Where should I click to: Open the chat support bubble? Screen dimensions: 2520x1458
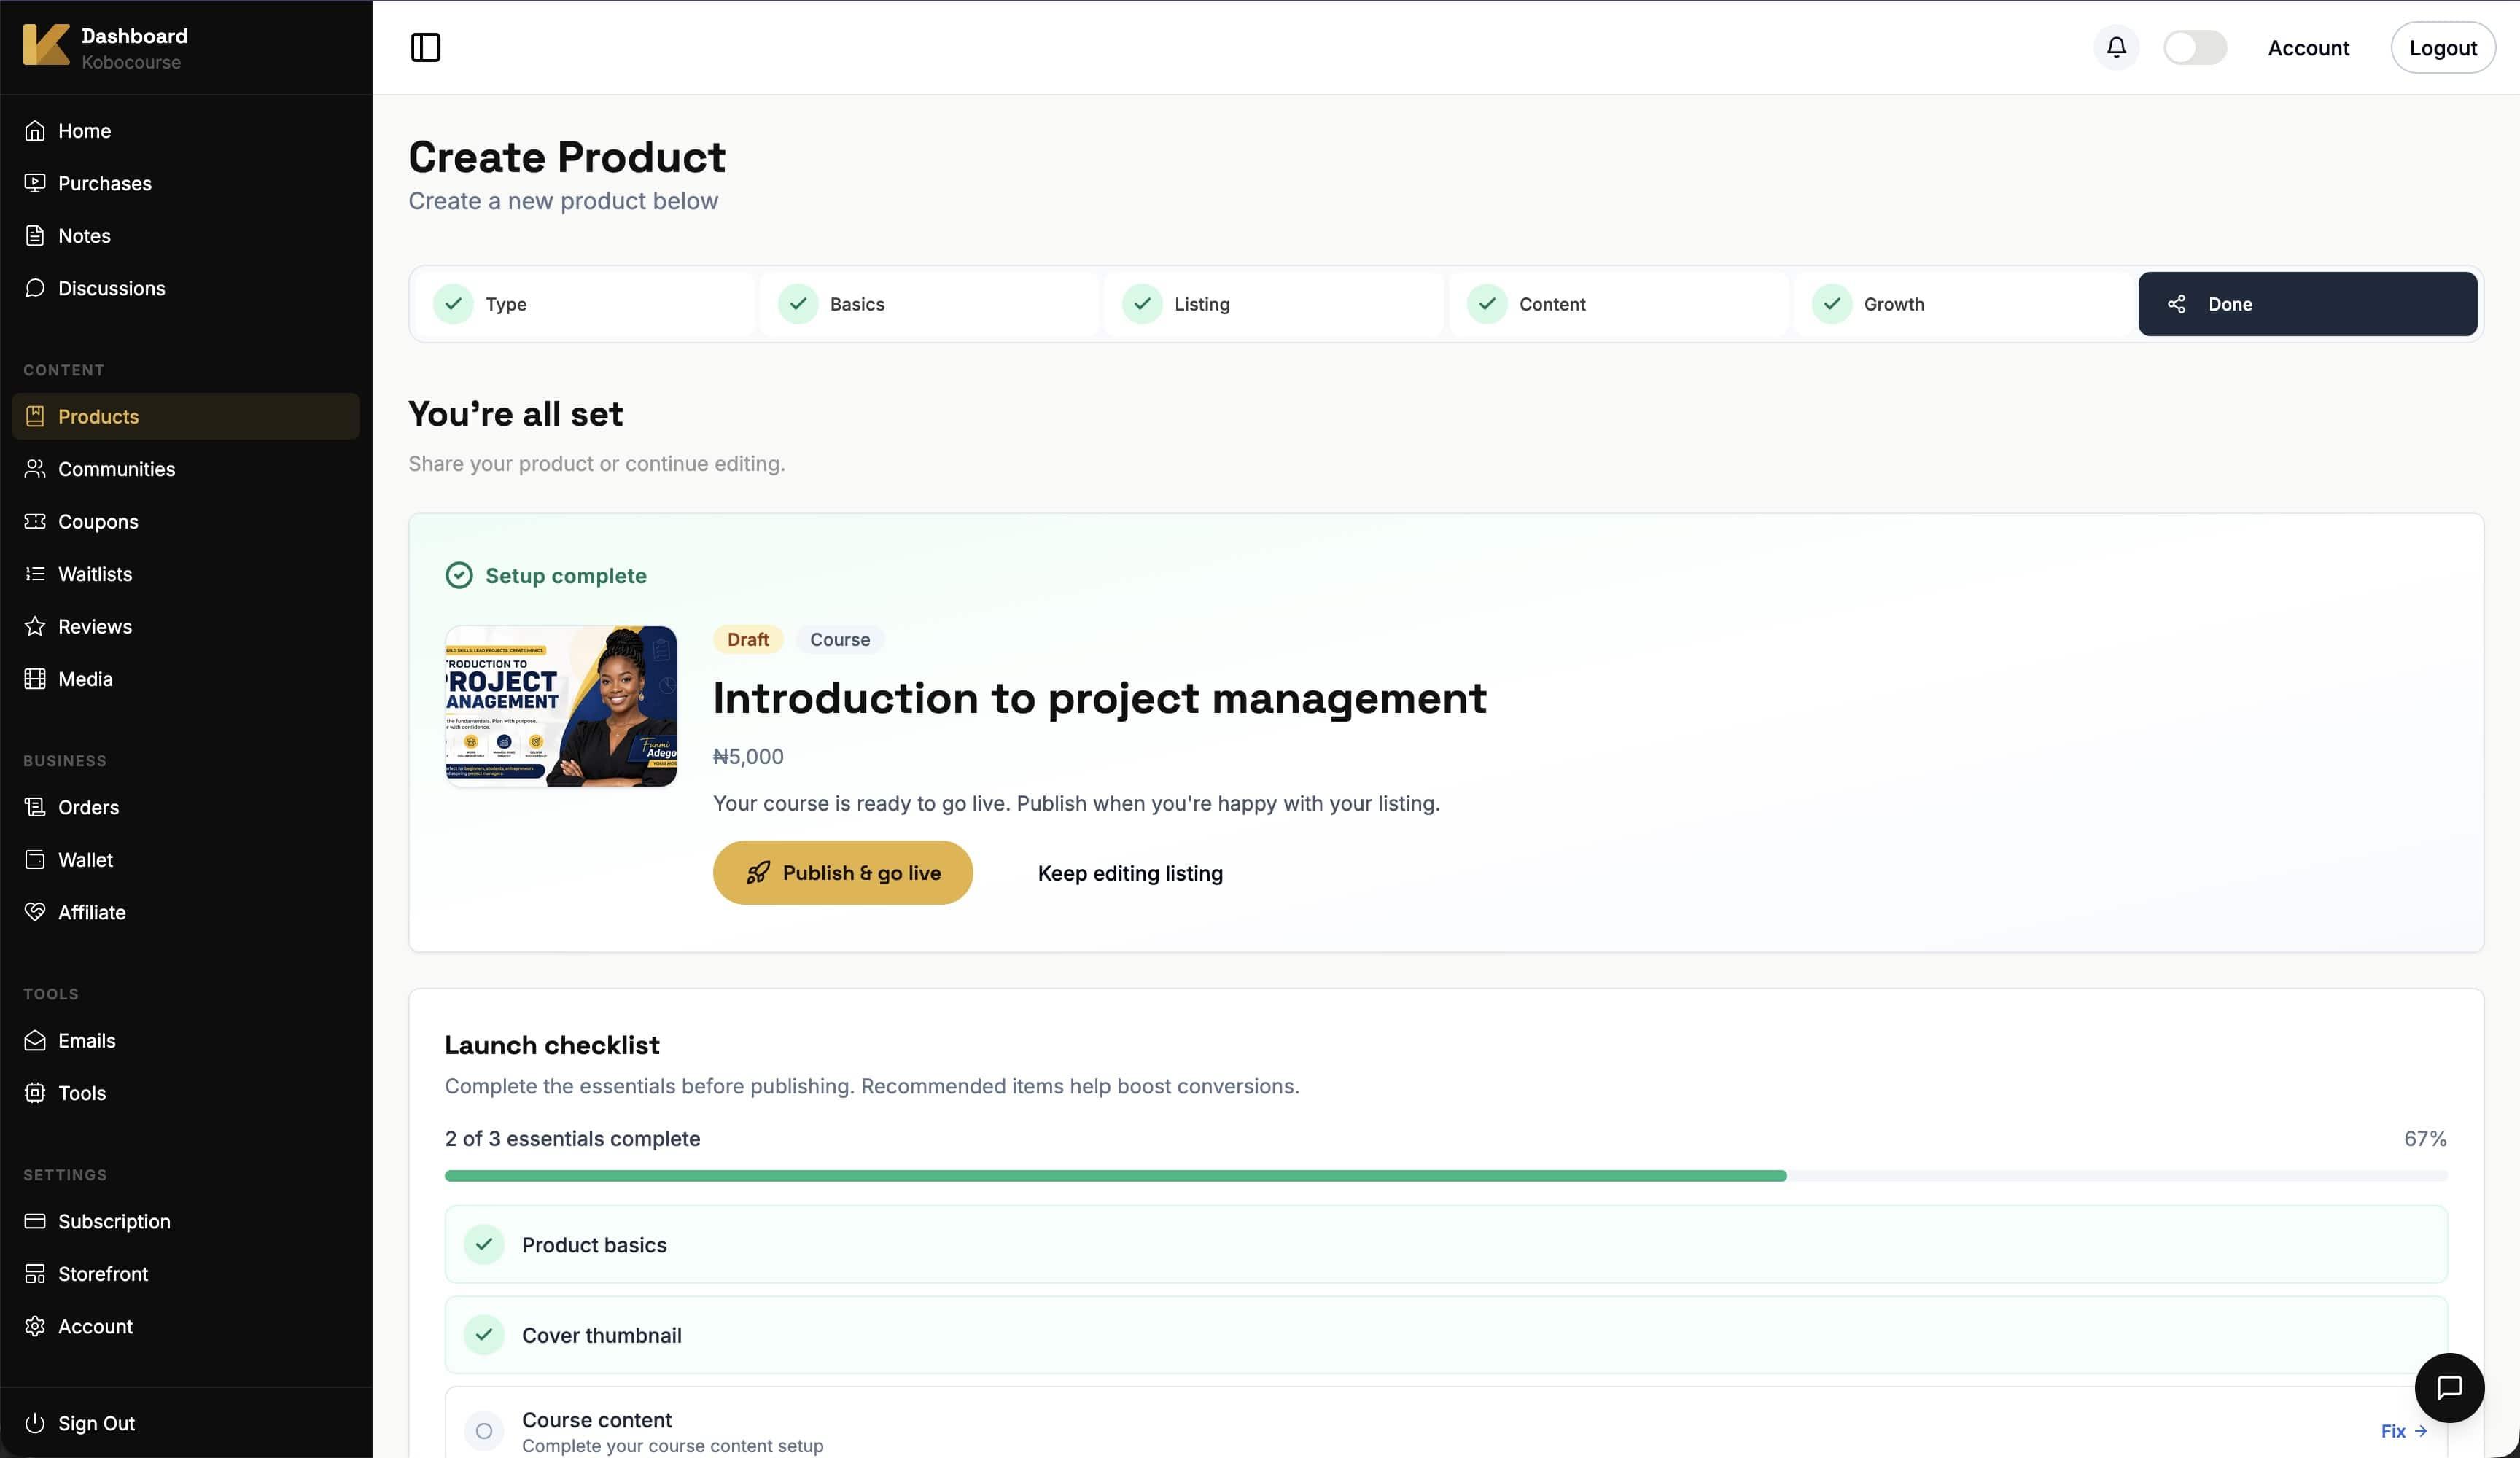(x=2449, y=1388)
